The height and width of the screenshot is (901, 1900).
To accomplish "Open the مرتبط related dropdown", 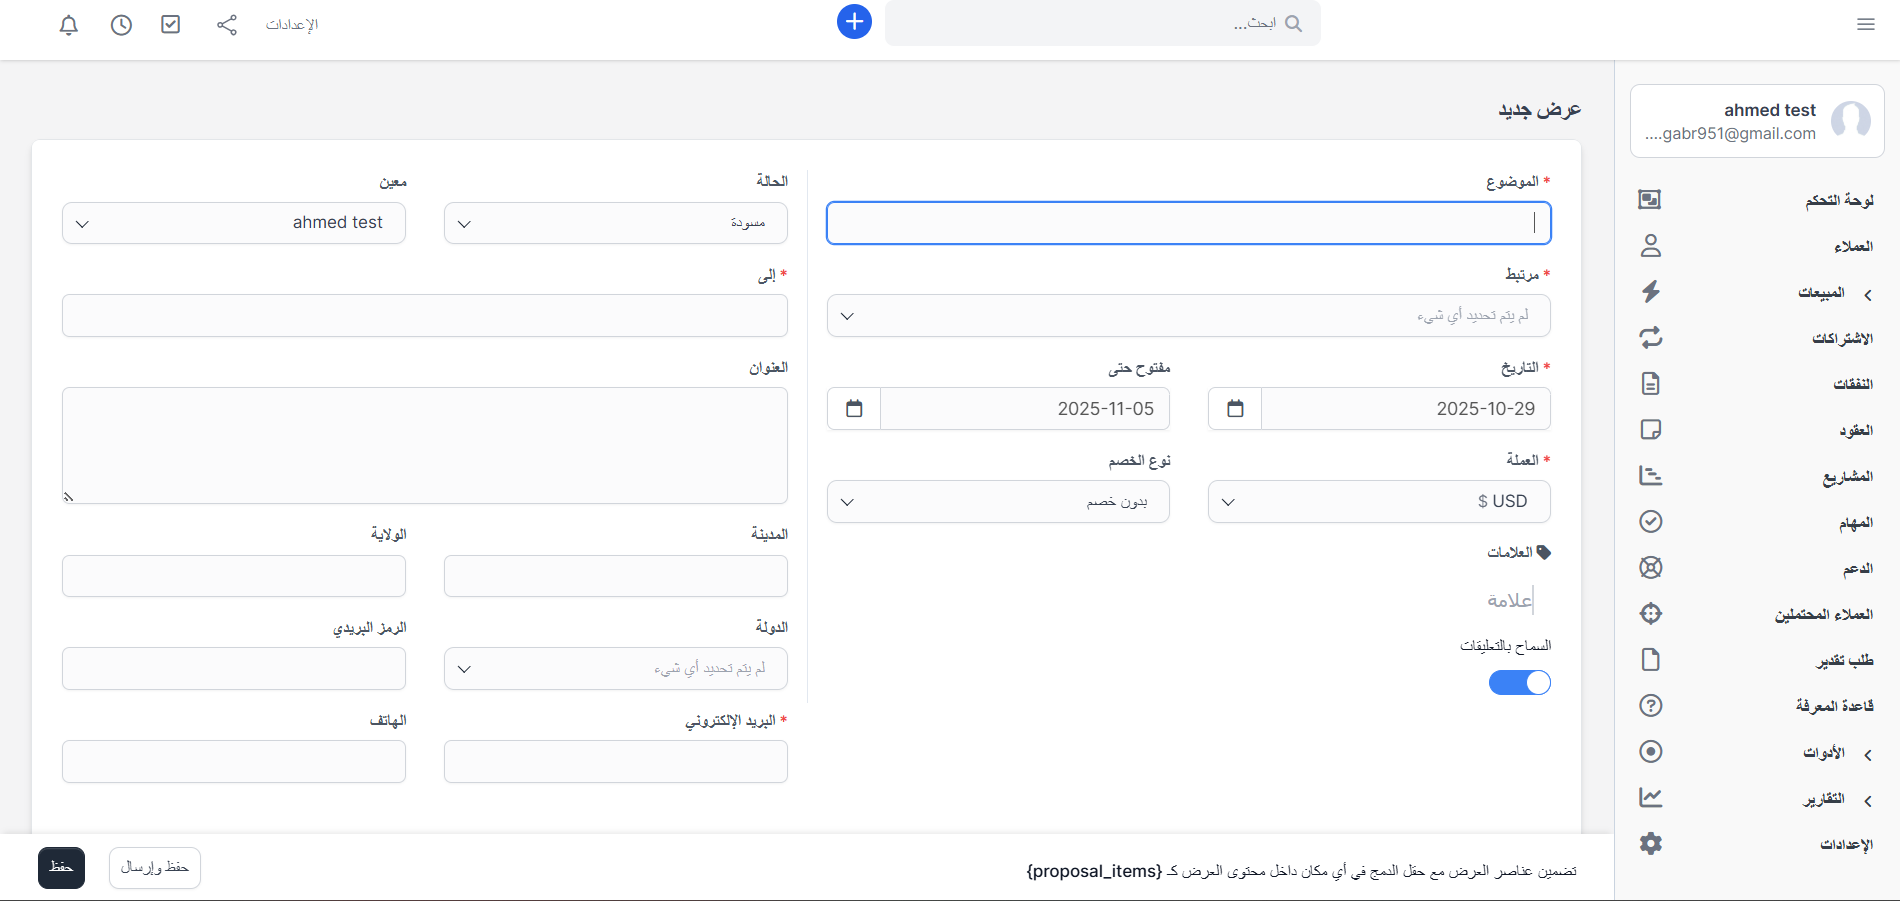I will [1188, 316].
